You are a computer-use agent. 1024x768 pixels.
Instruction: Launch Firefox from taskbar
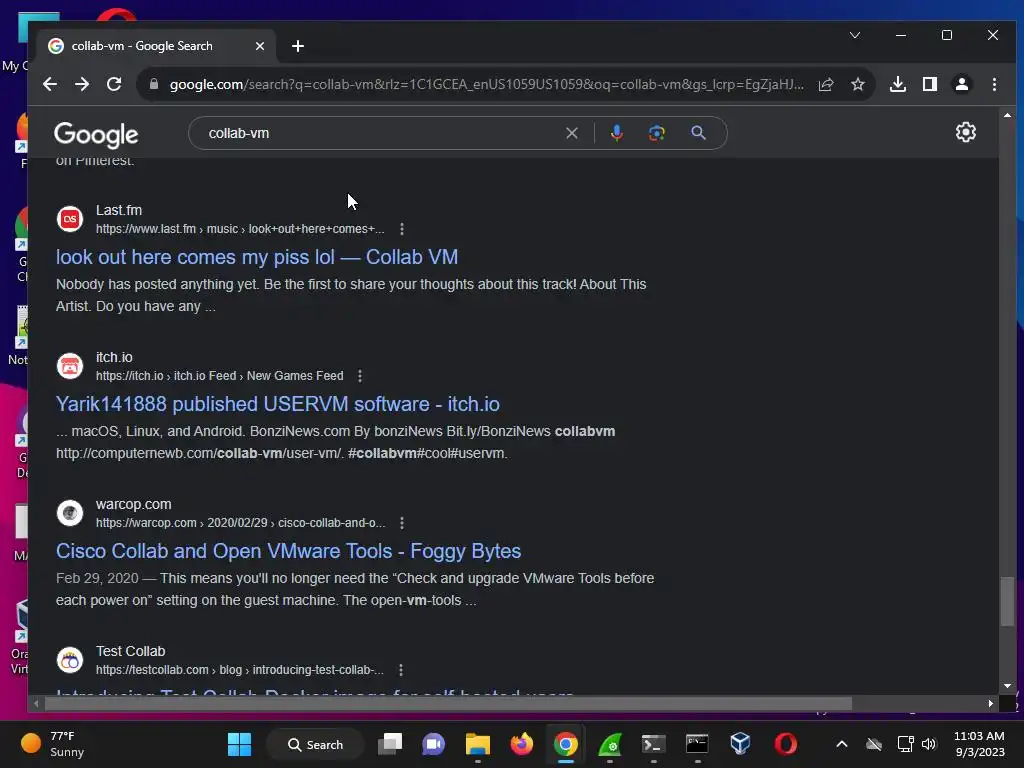coord(521,744)
